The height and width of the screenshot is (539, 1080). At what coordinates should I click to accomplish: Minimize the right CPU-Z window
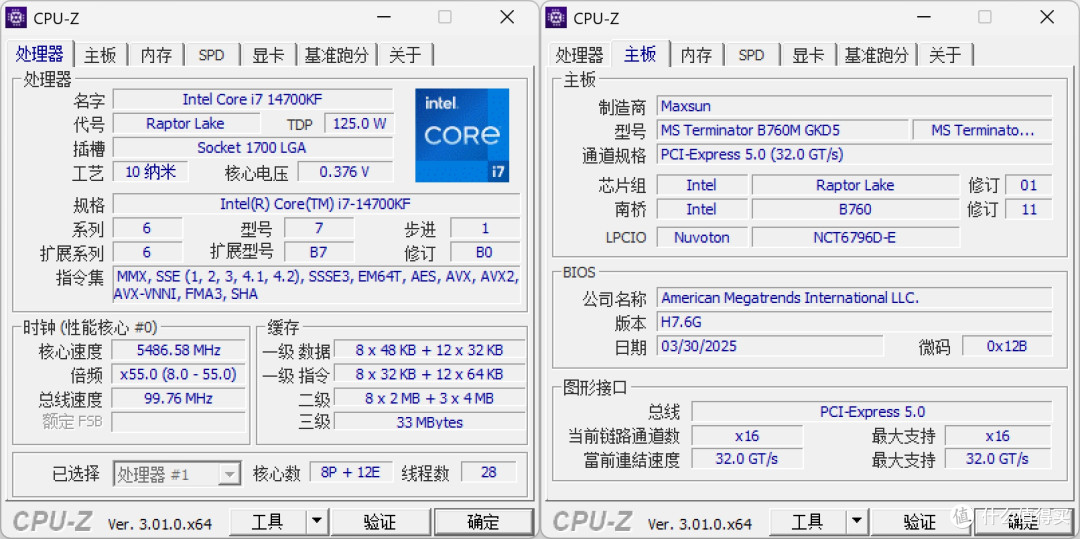coord(922,18)
